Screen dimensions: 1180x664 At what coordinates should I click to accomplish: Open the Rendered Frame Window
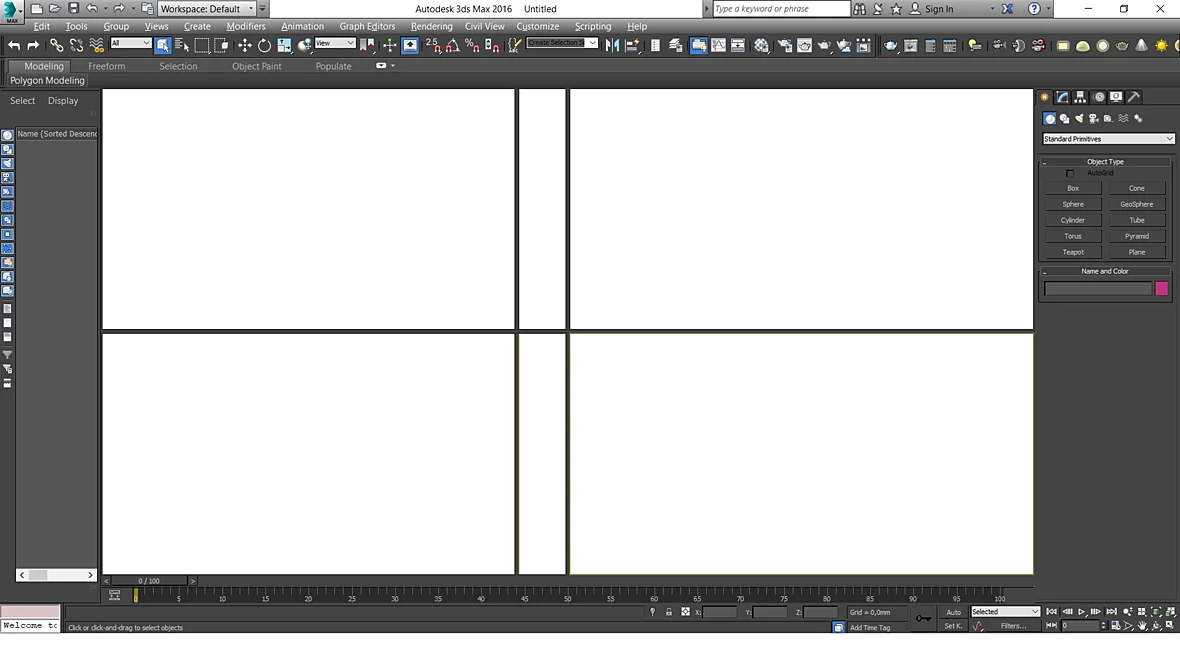click(x=804, y=46)
